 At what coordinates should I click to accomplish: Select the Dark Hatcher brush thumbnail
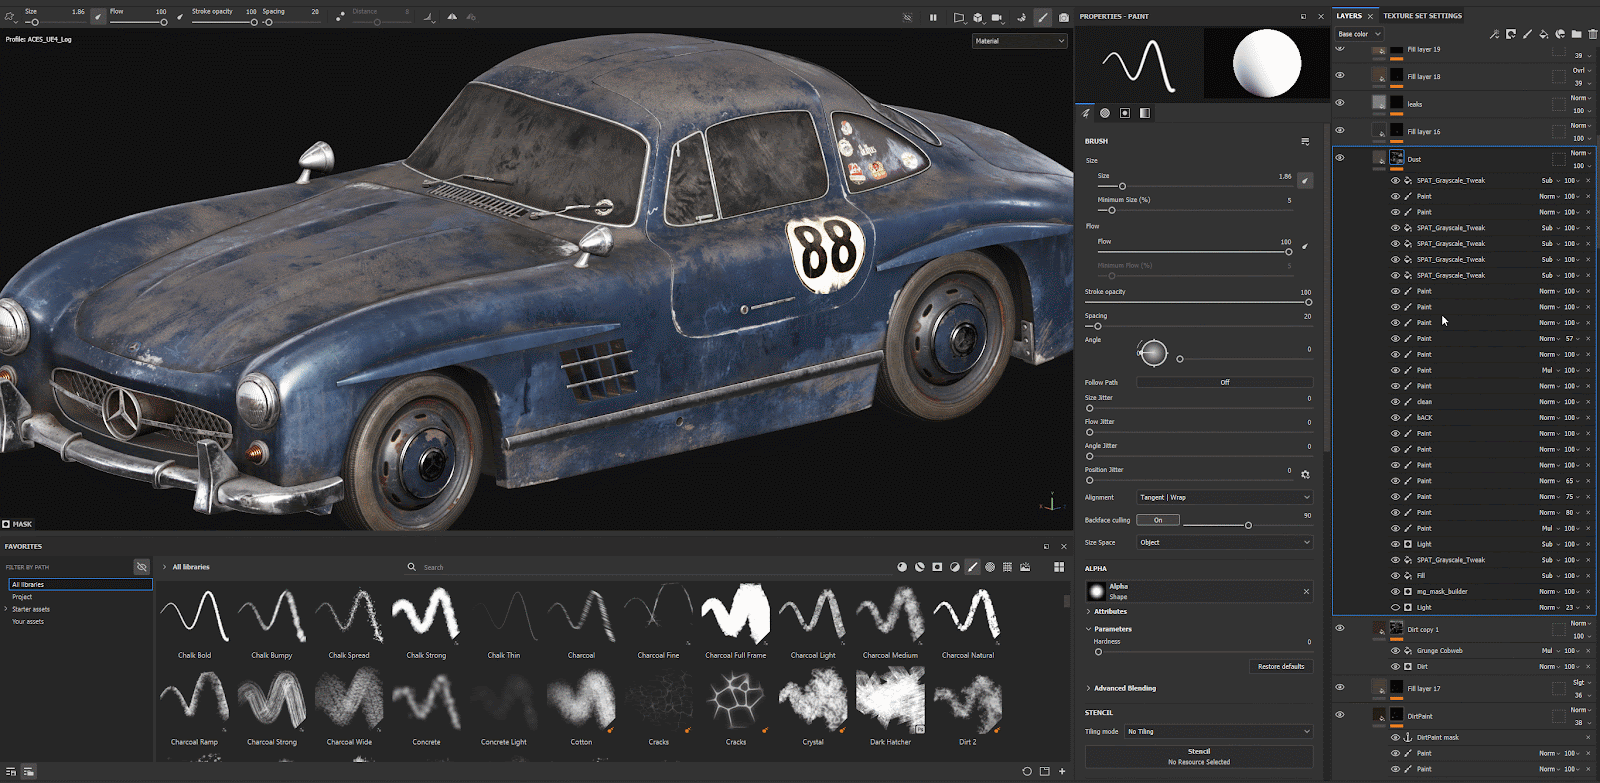point(890,702)
